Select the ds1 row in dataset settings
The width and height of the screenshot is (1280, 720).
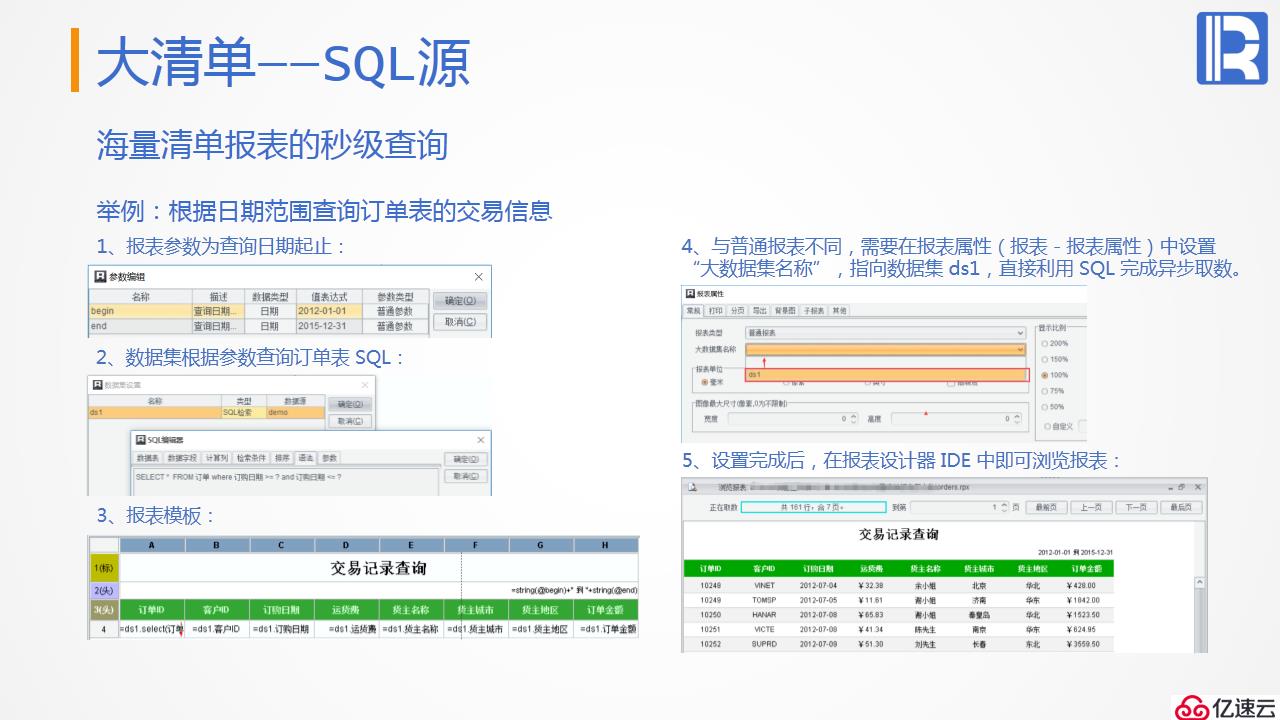click(206, 412)
